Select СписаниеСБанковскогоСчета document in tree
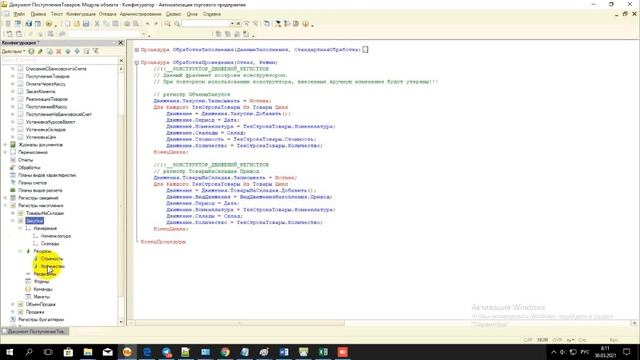The width and height of the screenshot is (640, 360). pos(56,69)
